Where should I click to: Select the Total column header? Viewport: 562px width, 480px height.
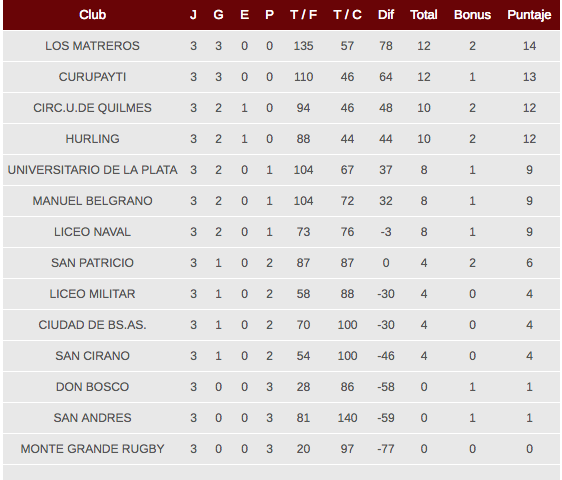424,15
